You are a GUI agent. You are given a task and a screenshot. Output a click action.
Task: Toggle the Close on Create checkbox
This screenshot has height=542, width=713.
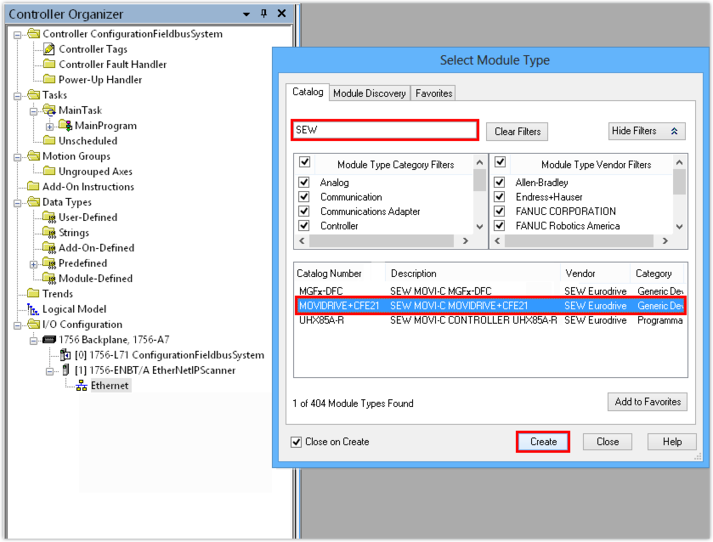(x=296, y=442)
